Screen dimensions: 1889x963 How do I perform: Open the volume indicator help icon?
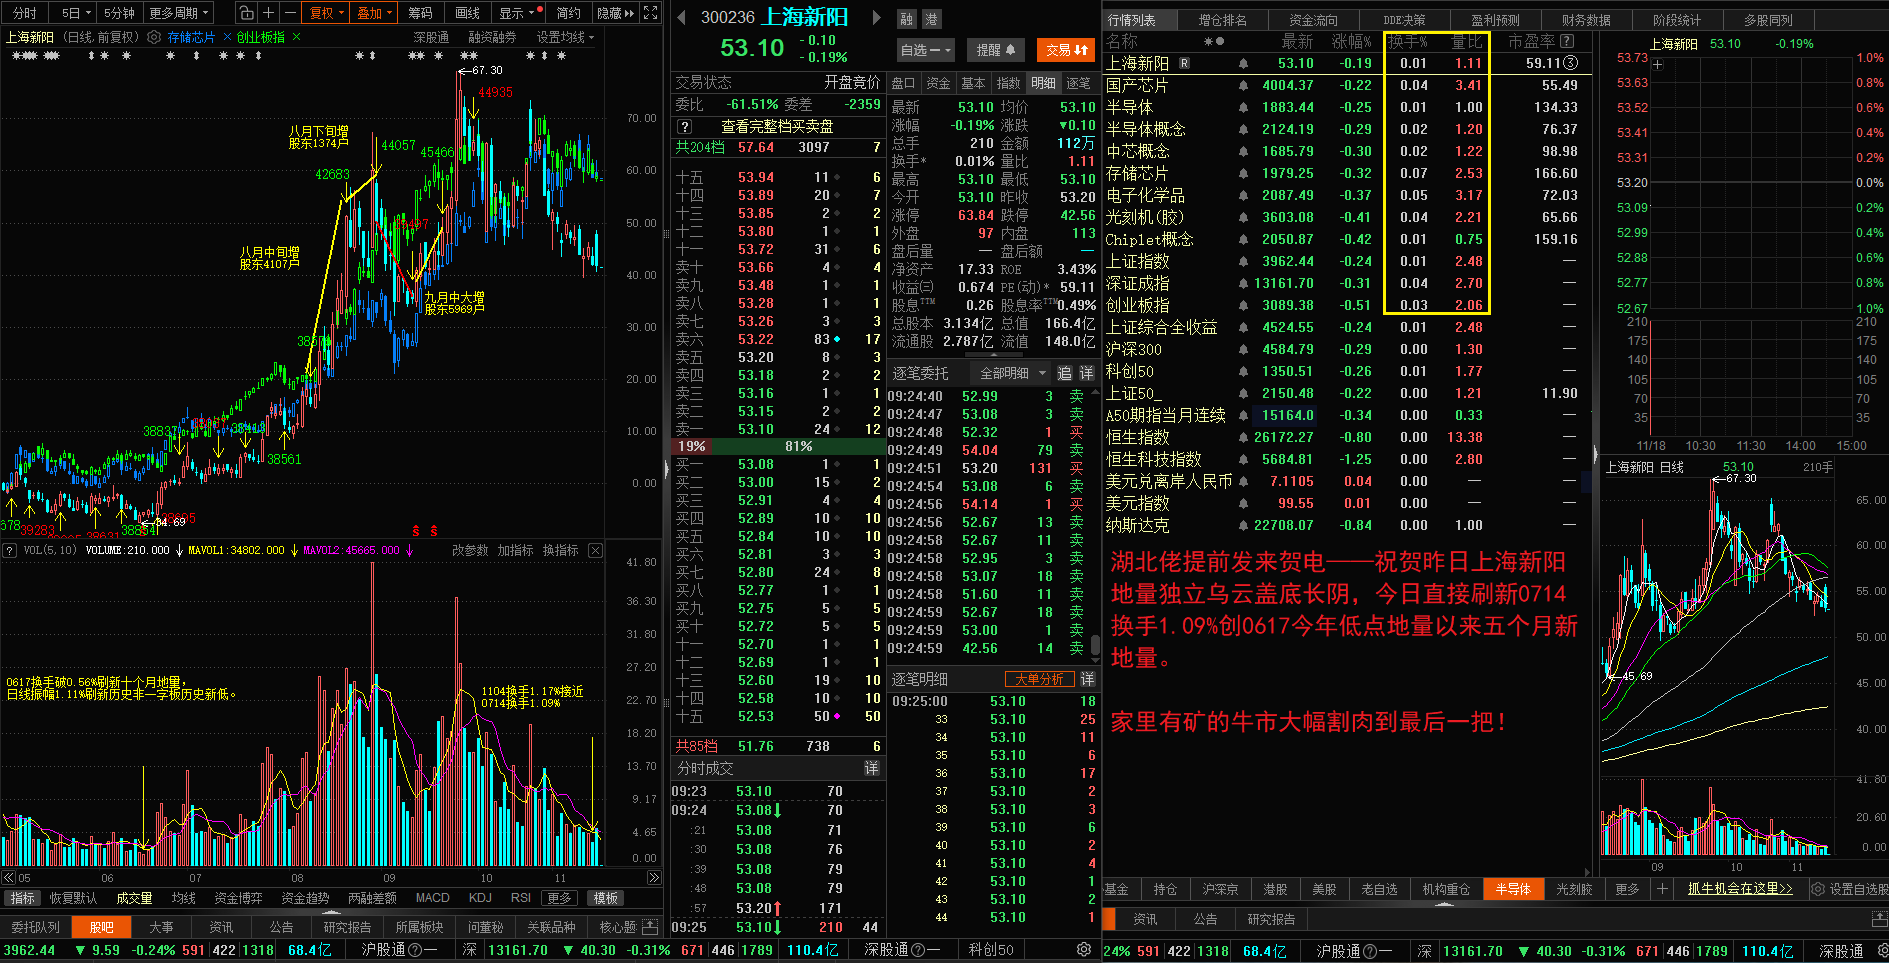coord(9,550)
